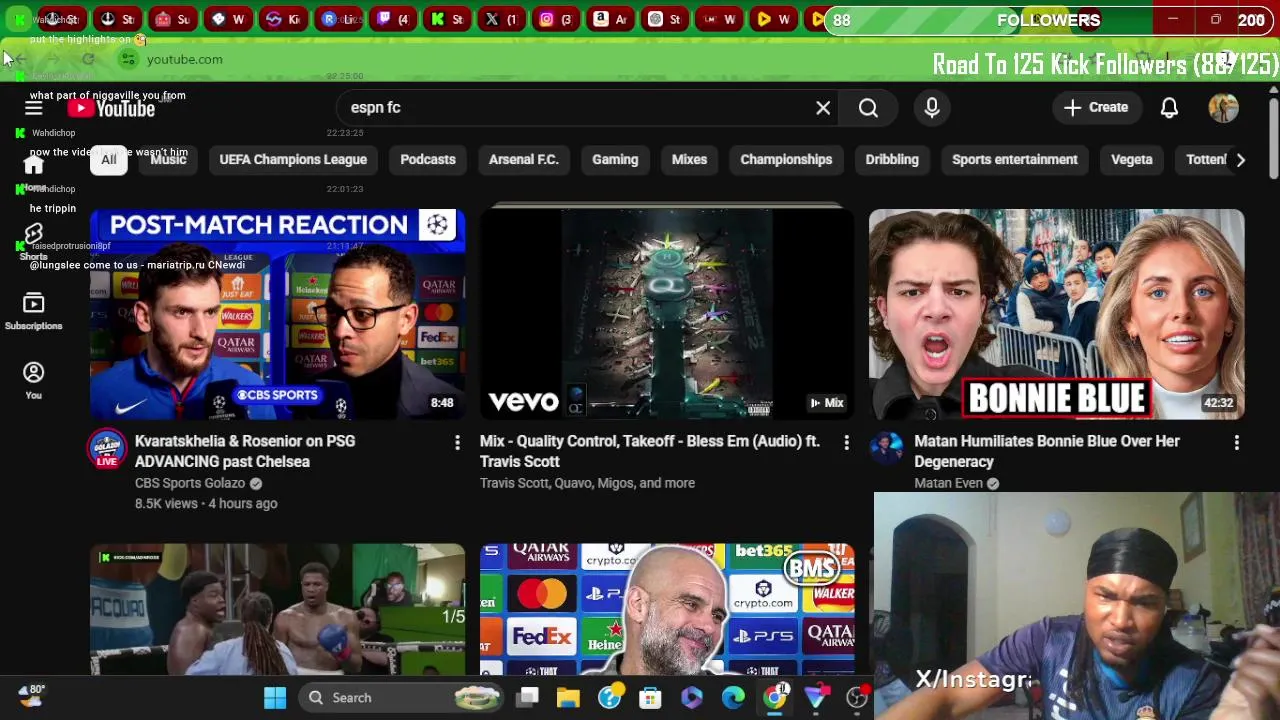
Task: Open the Post-Match Reaction video thumbnail
Action: (277, 314)
